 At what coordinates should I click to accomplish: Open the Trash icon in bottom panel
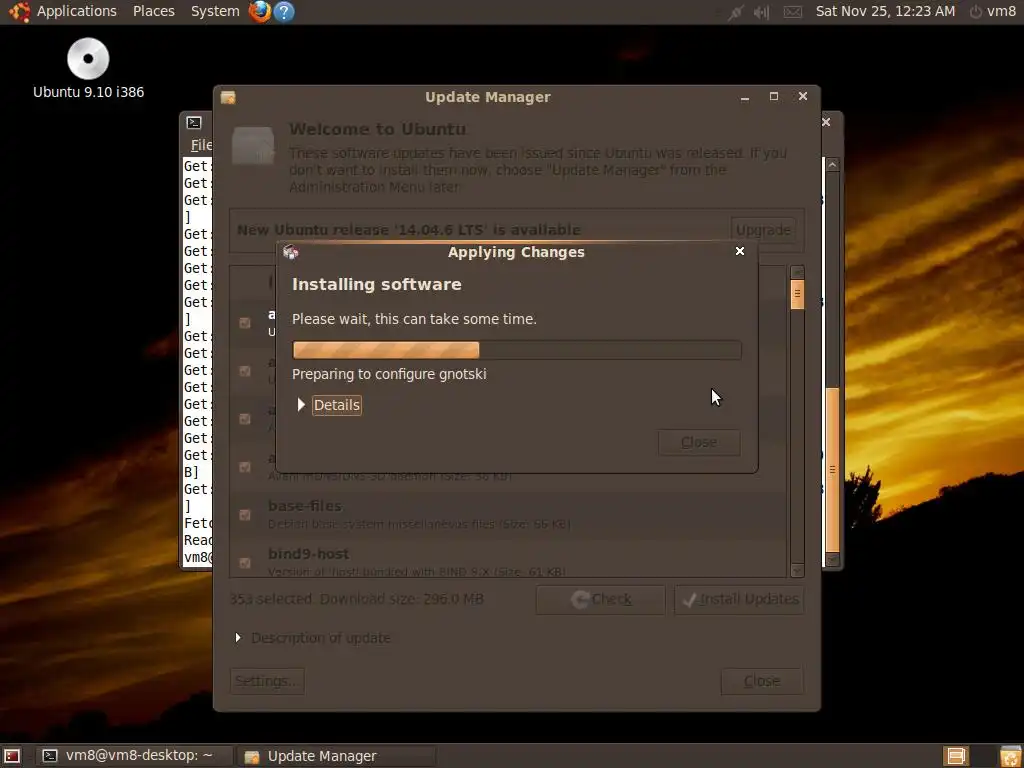[1010, 756]
